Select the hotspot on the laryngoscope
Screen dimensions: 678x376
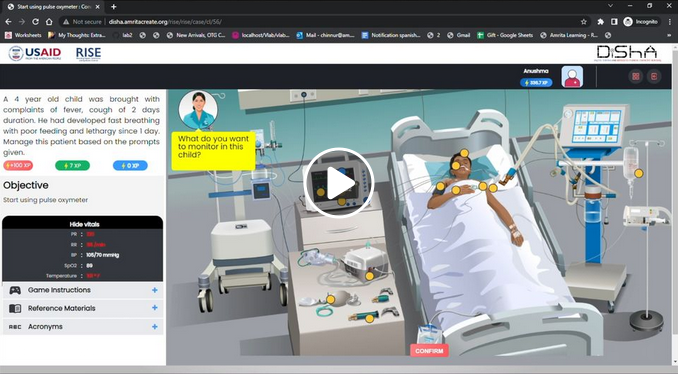[x=369, y=319]
